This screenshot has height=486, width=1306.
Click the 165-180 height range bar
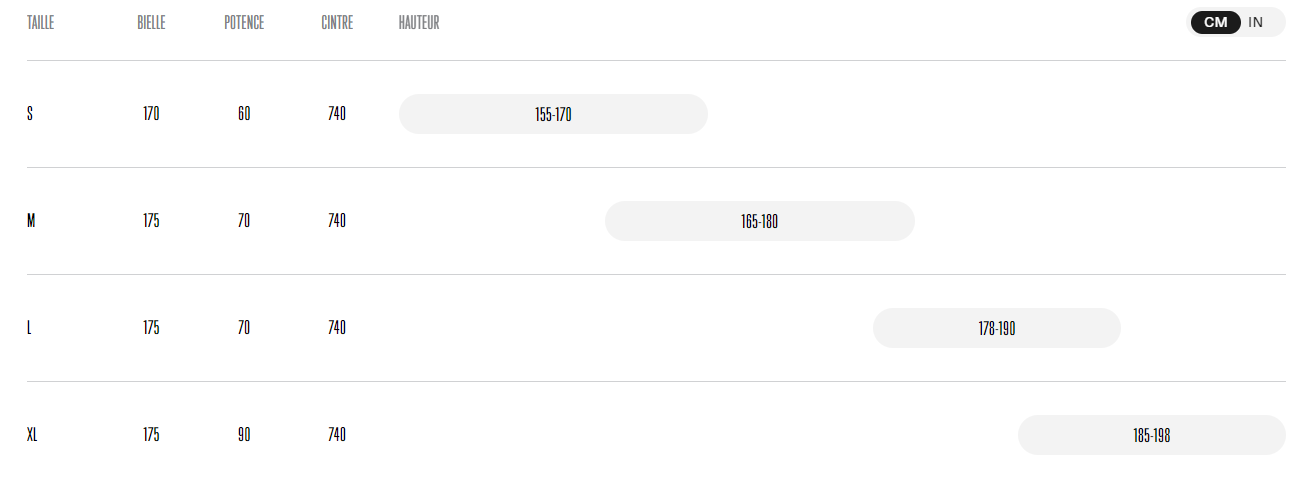coord(760,221)
